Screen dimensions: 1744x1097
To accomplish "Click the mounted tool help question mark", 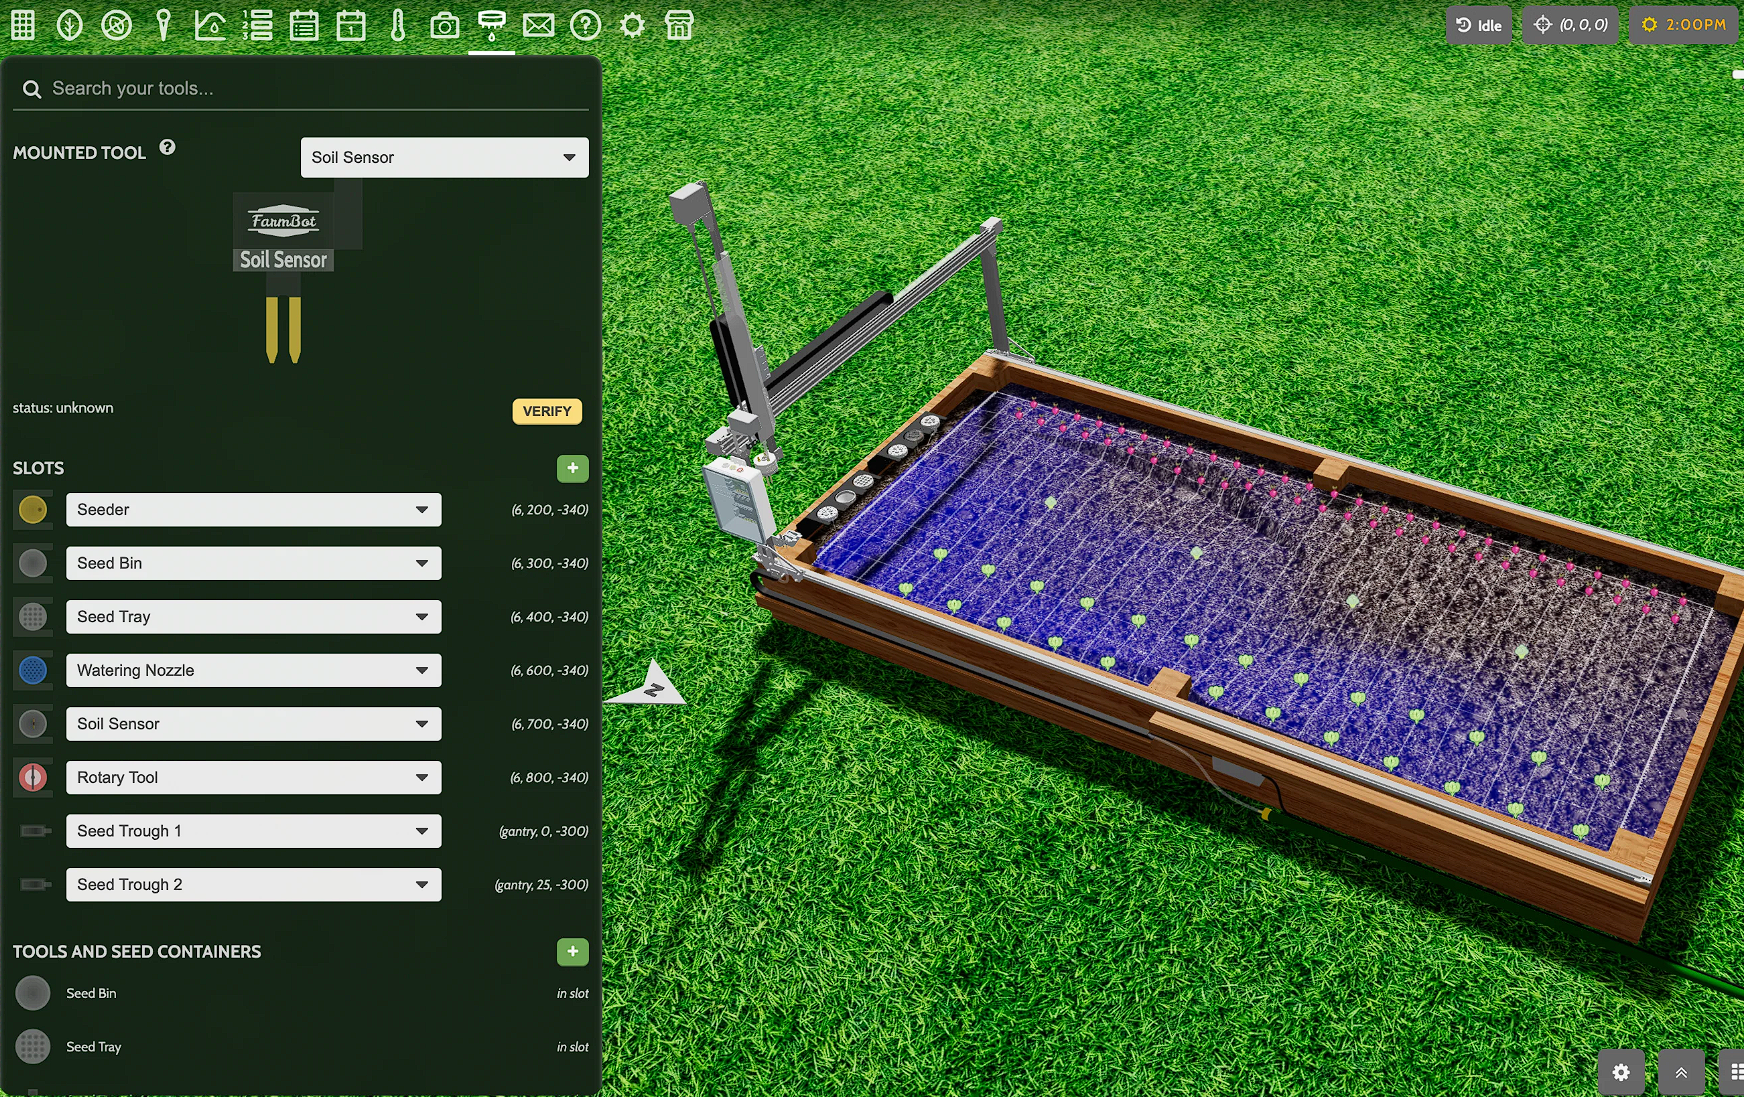I will 167,148.
